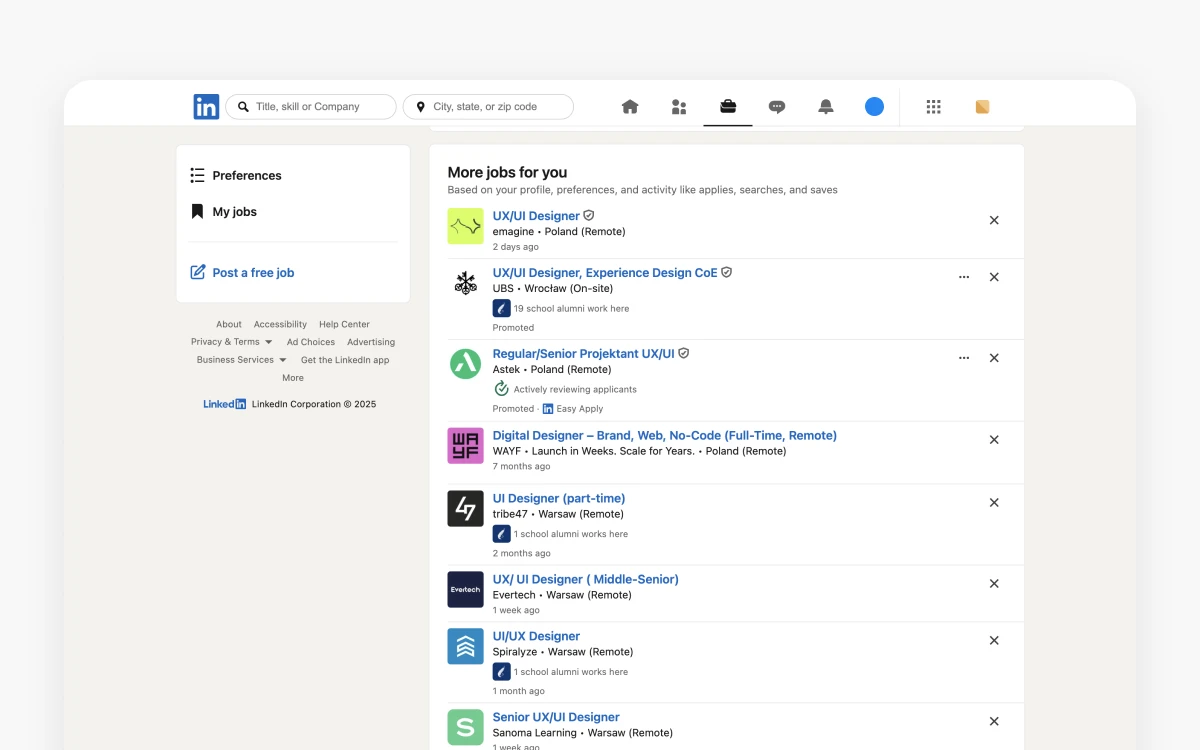Open UX/ UI Designer ( Middle-Senior) job
Image resolution: width=1200 pixels, height=750 pixels.
point(585,580)
